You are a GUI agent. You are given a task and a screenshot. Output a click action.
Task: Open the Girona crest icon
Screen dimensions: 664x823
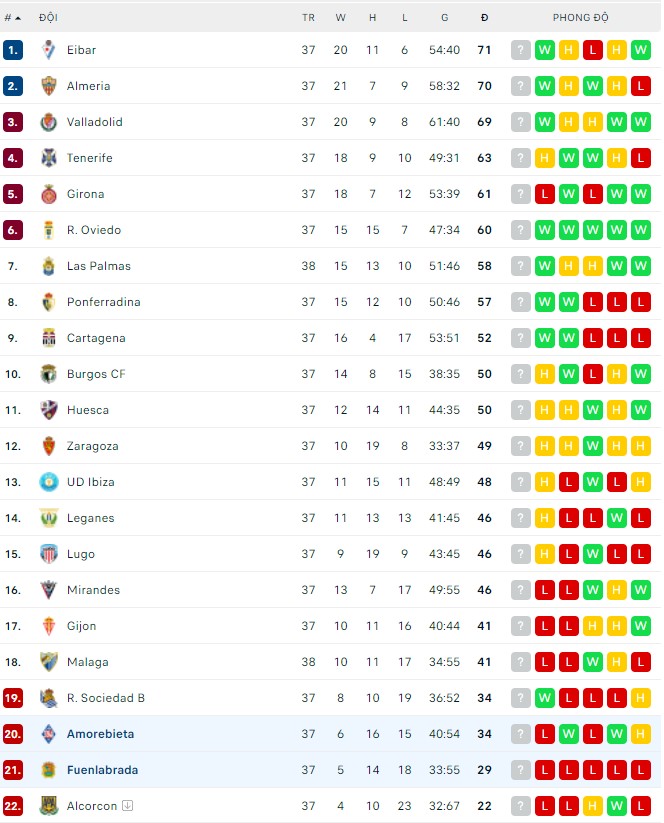click(49, 194)
